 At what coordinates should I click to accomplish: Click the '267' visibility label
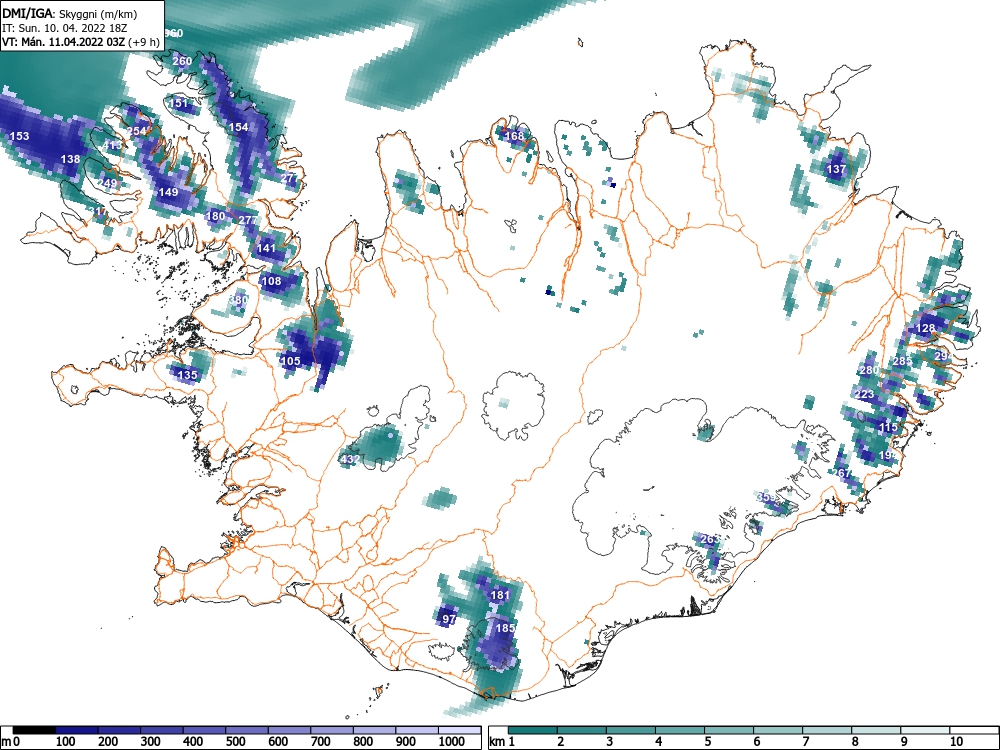pos(843,473)
